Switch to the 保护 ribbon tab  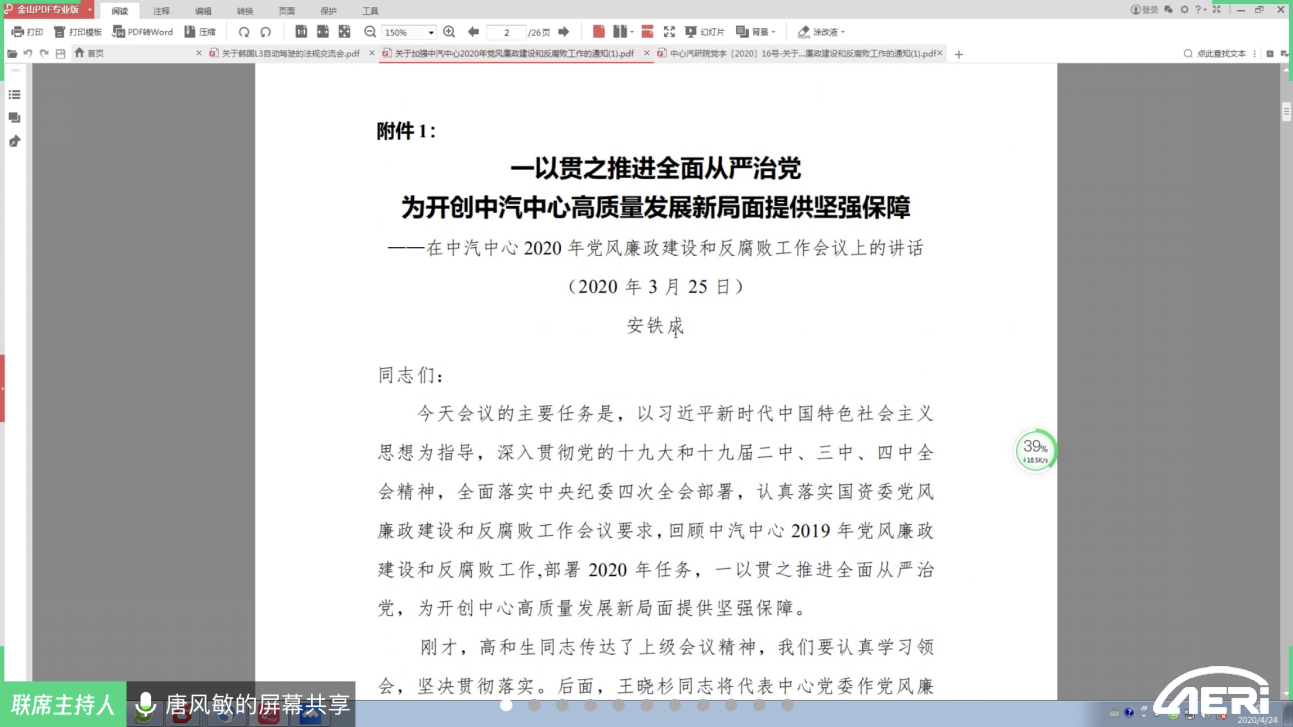pos(328,11)
